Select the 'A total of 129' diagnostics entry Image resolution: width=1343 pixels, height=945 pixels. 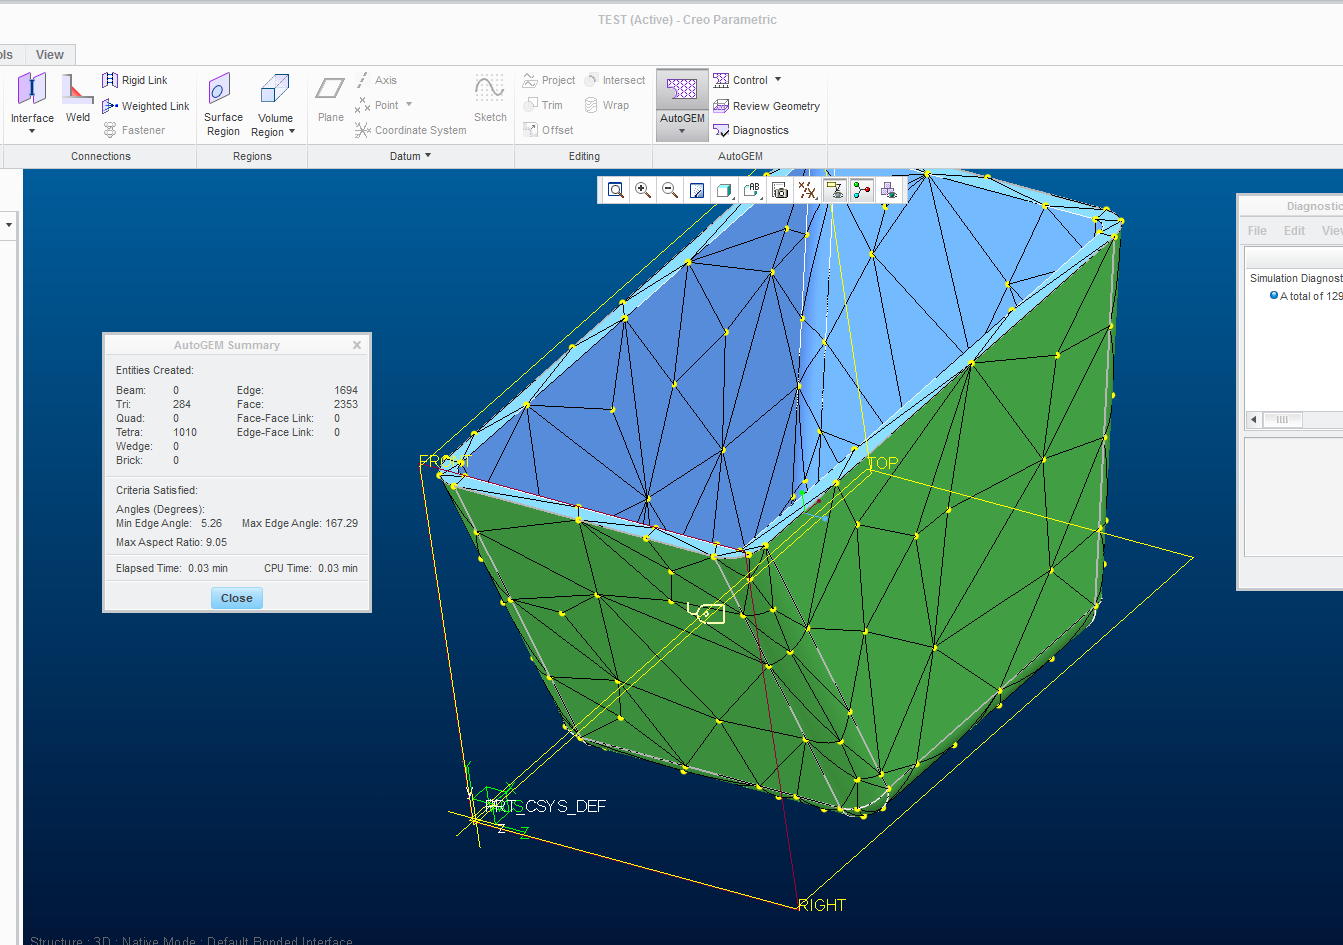pos(1310,296)
